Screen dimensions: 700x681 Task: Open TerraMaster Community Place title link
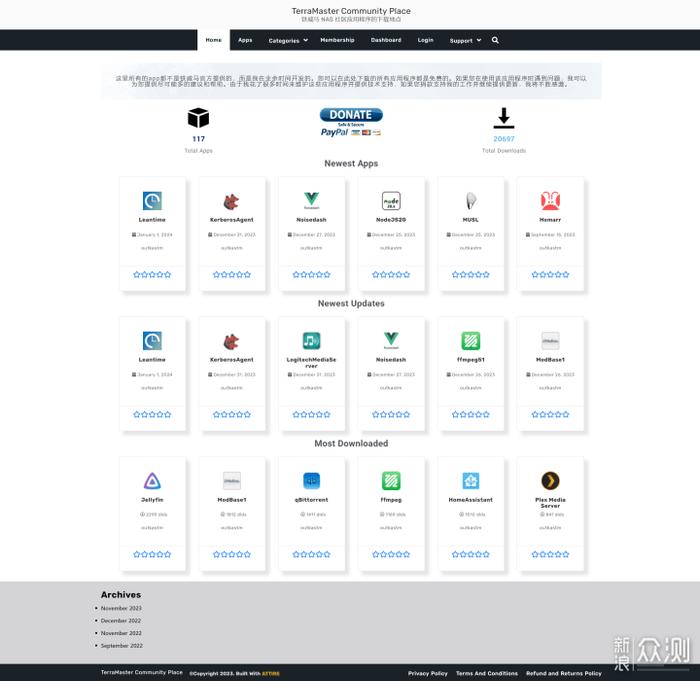(351, 11)
